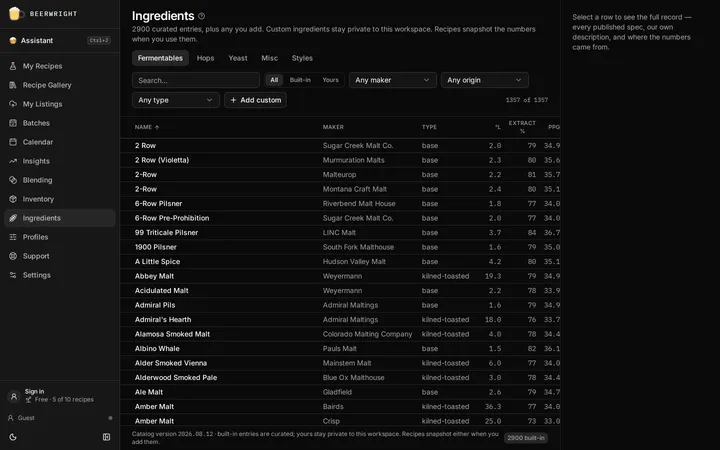The height and width of the screenshot is (450, 720).
Task: Click the Recipe Gallery icon
Action: 13,85
